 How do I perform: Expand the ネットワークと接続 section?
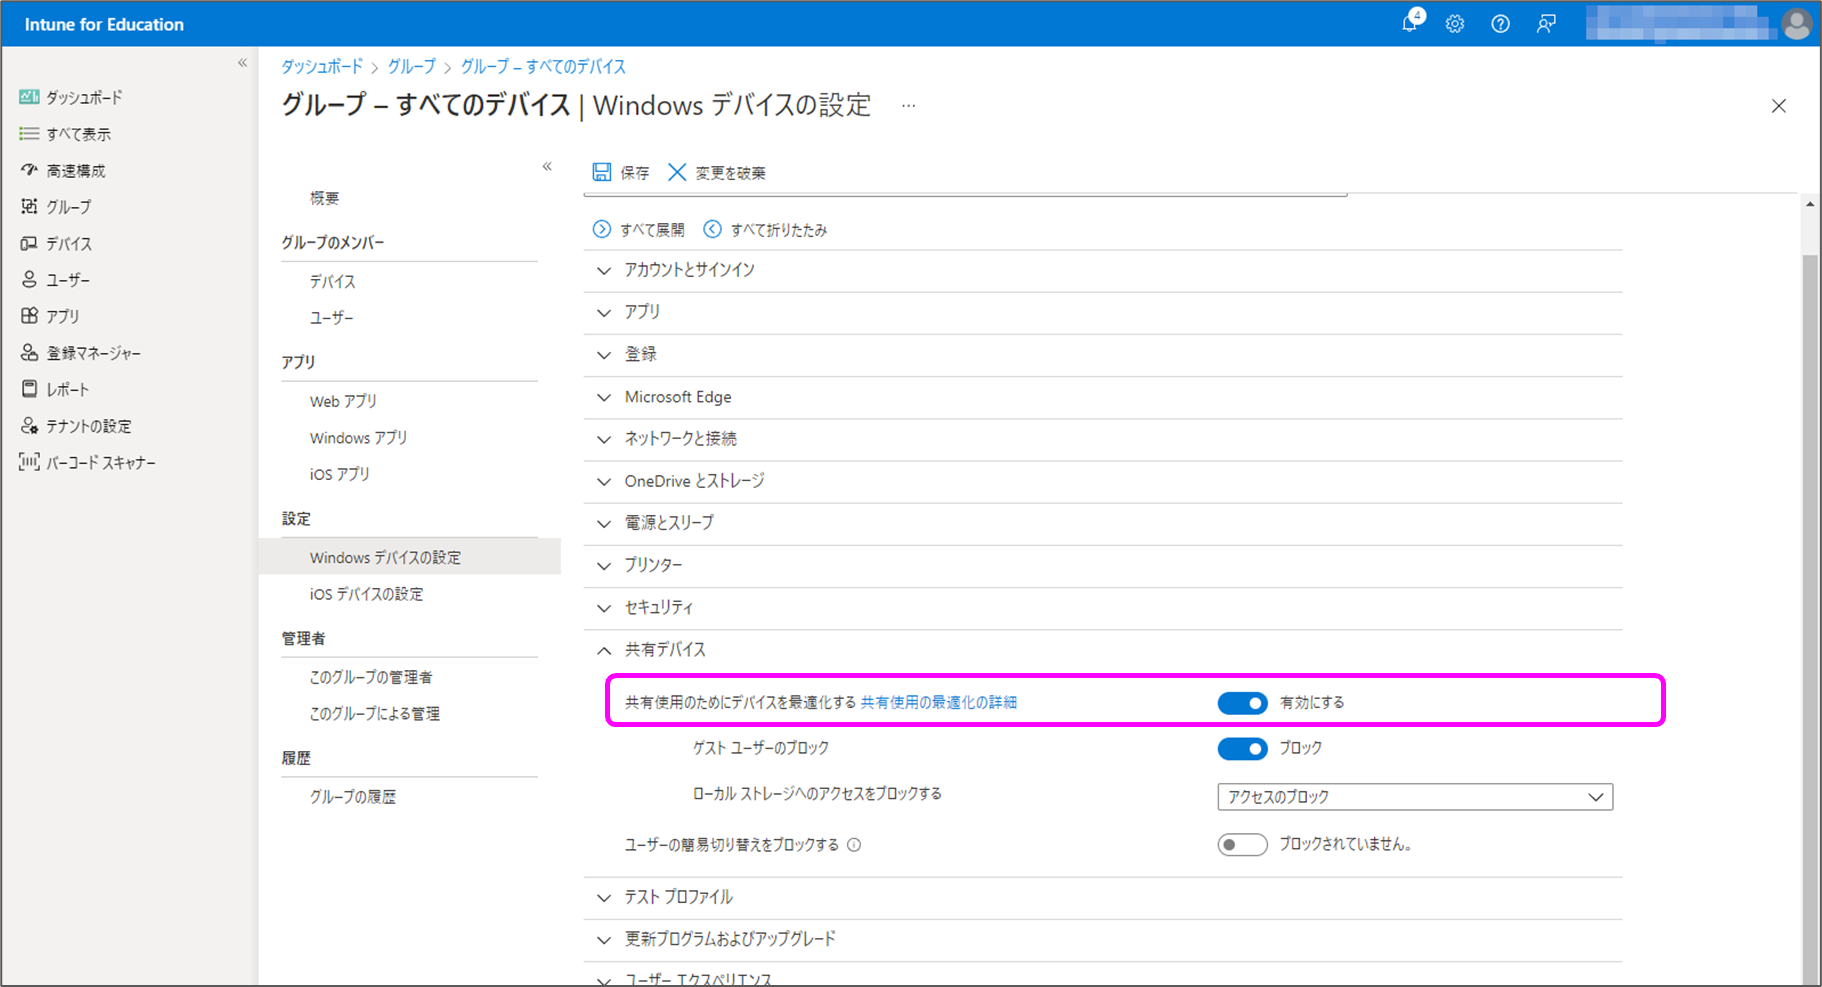click(x=1102, y=439)
